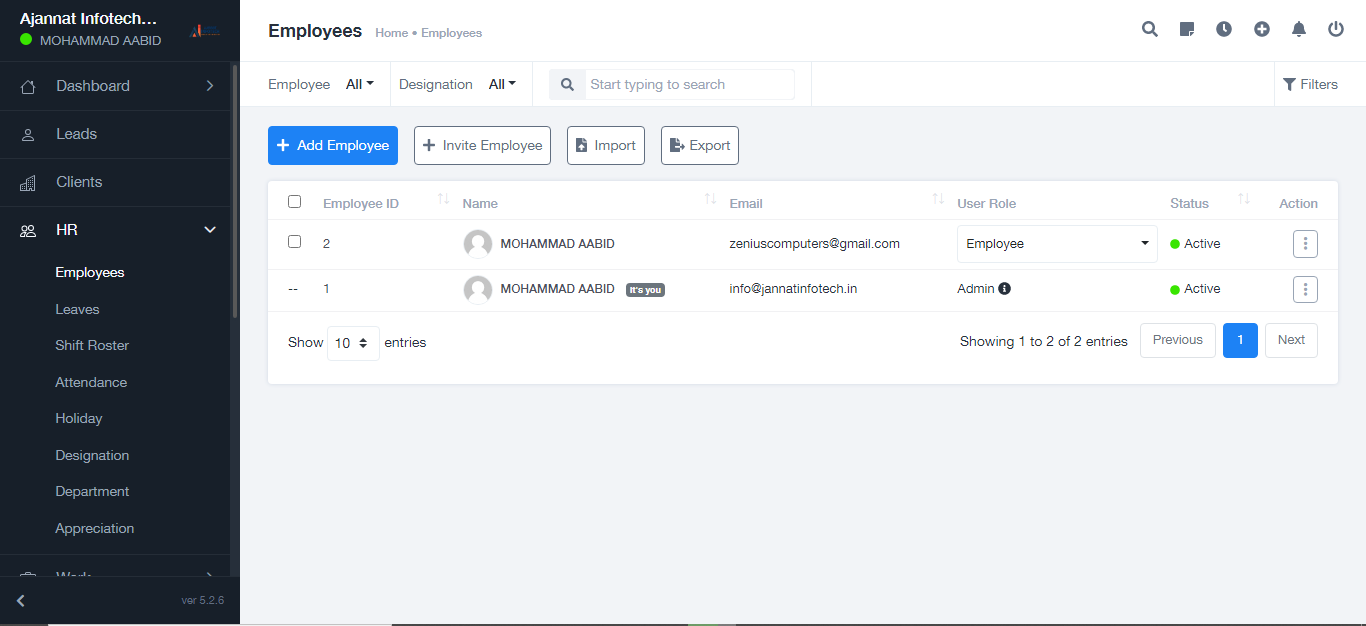Viewport: 1366px width, 626px height.
Task: Open the Designation filter dropdown
Action: [x=502, y=84]
